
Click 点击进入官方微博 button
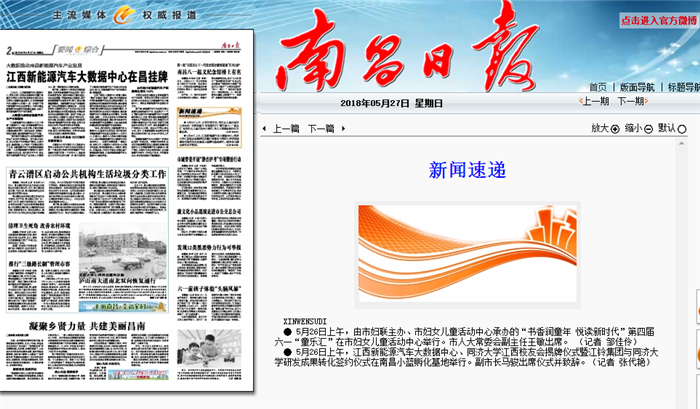click(x=659, y=19)
